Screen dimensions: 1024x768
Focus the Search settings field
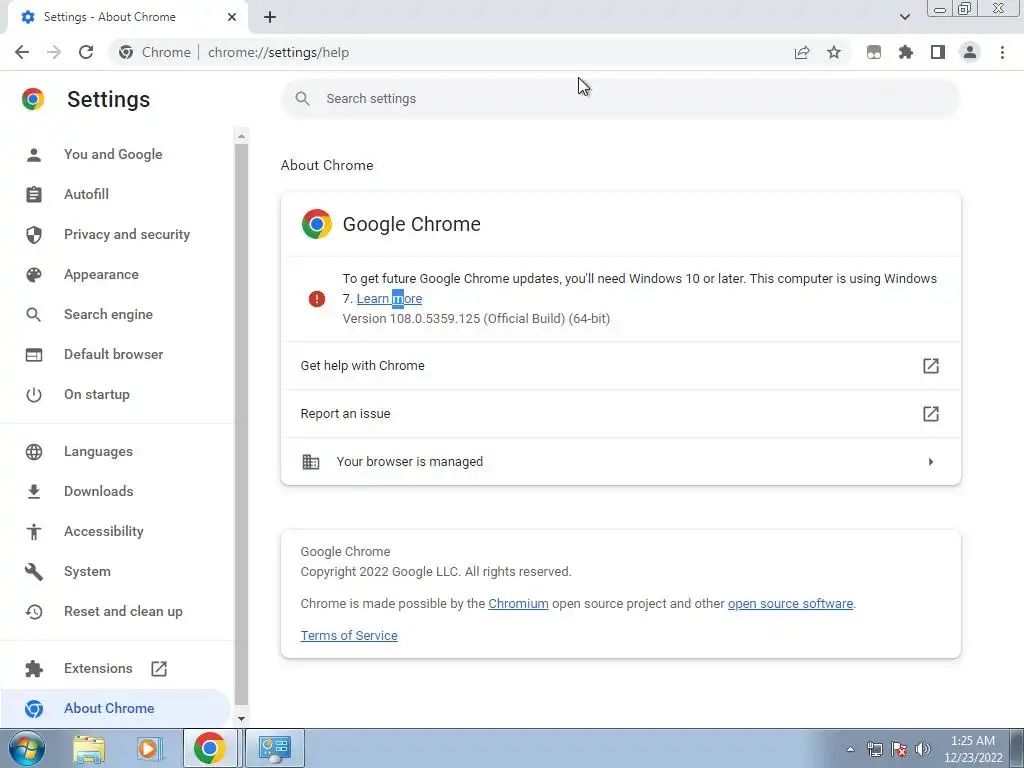click(x=620, y=99)
